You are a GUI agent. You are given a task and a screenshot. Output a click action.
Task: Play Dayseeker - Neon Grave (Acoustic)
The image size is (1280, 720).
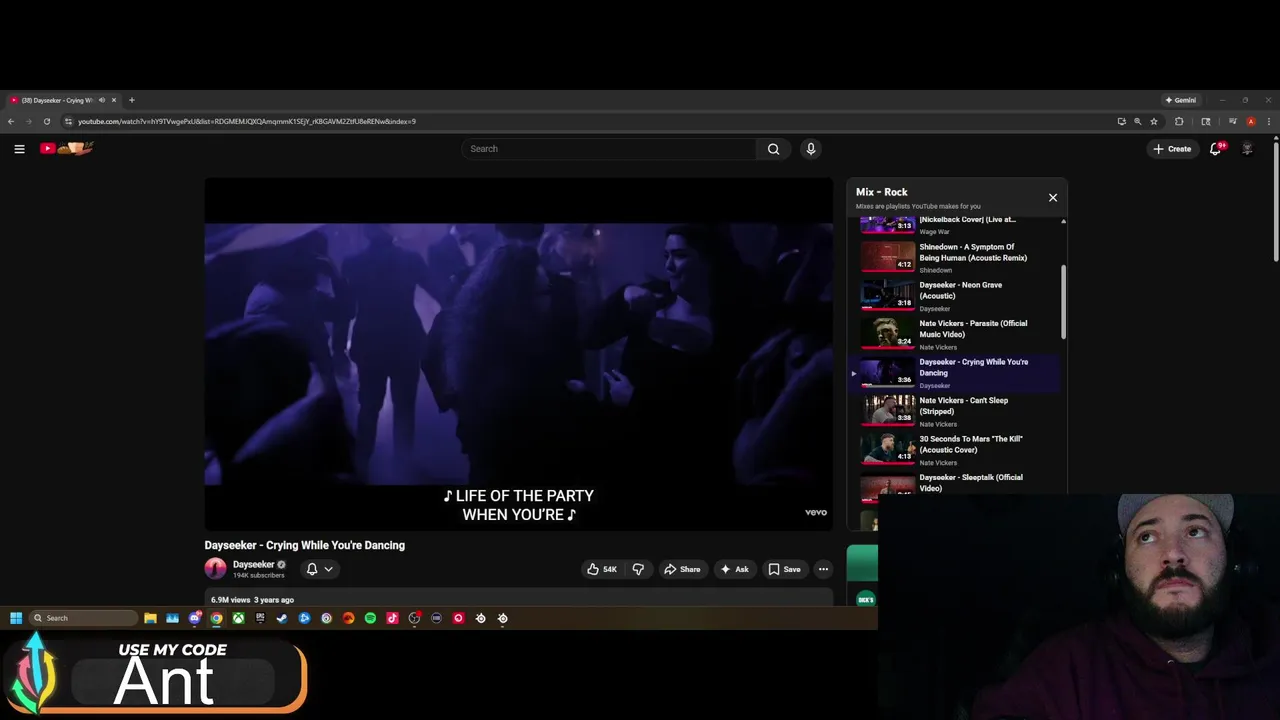point(955,295)
